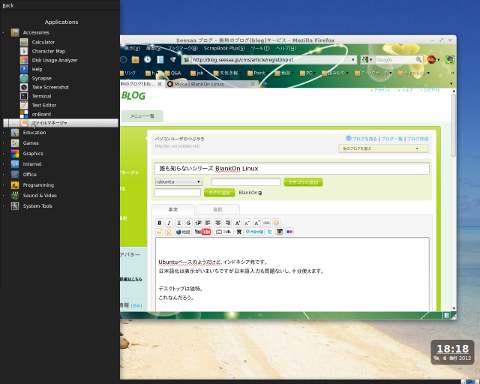The image size is (480, 384).
Task: Launch Synapse from Accessories
Action: pyautogui.click(x=36, y=78)
